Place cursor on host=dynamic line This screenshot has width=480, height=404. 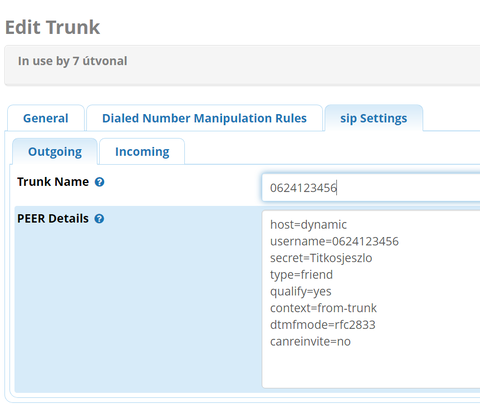point(308,225)
